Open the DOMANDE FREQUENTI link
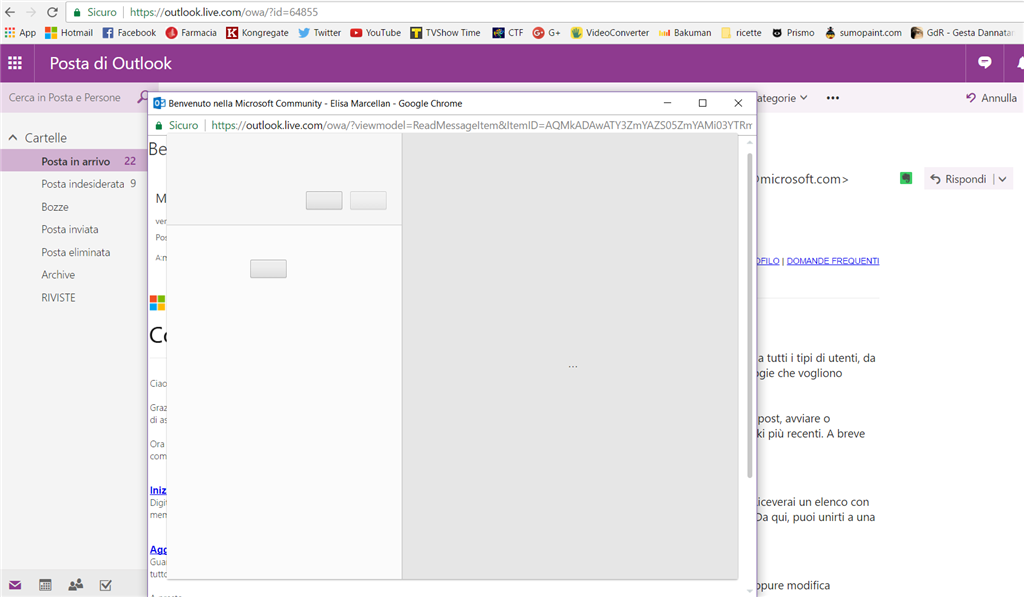This screenshot has height=597, width=1024. pyautogui.click(x=833, y=261)
